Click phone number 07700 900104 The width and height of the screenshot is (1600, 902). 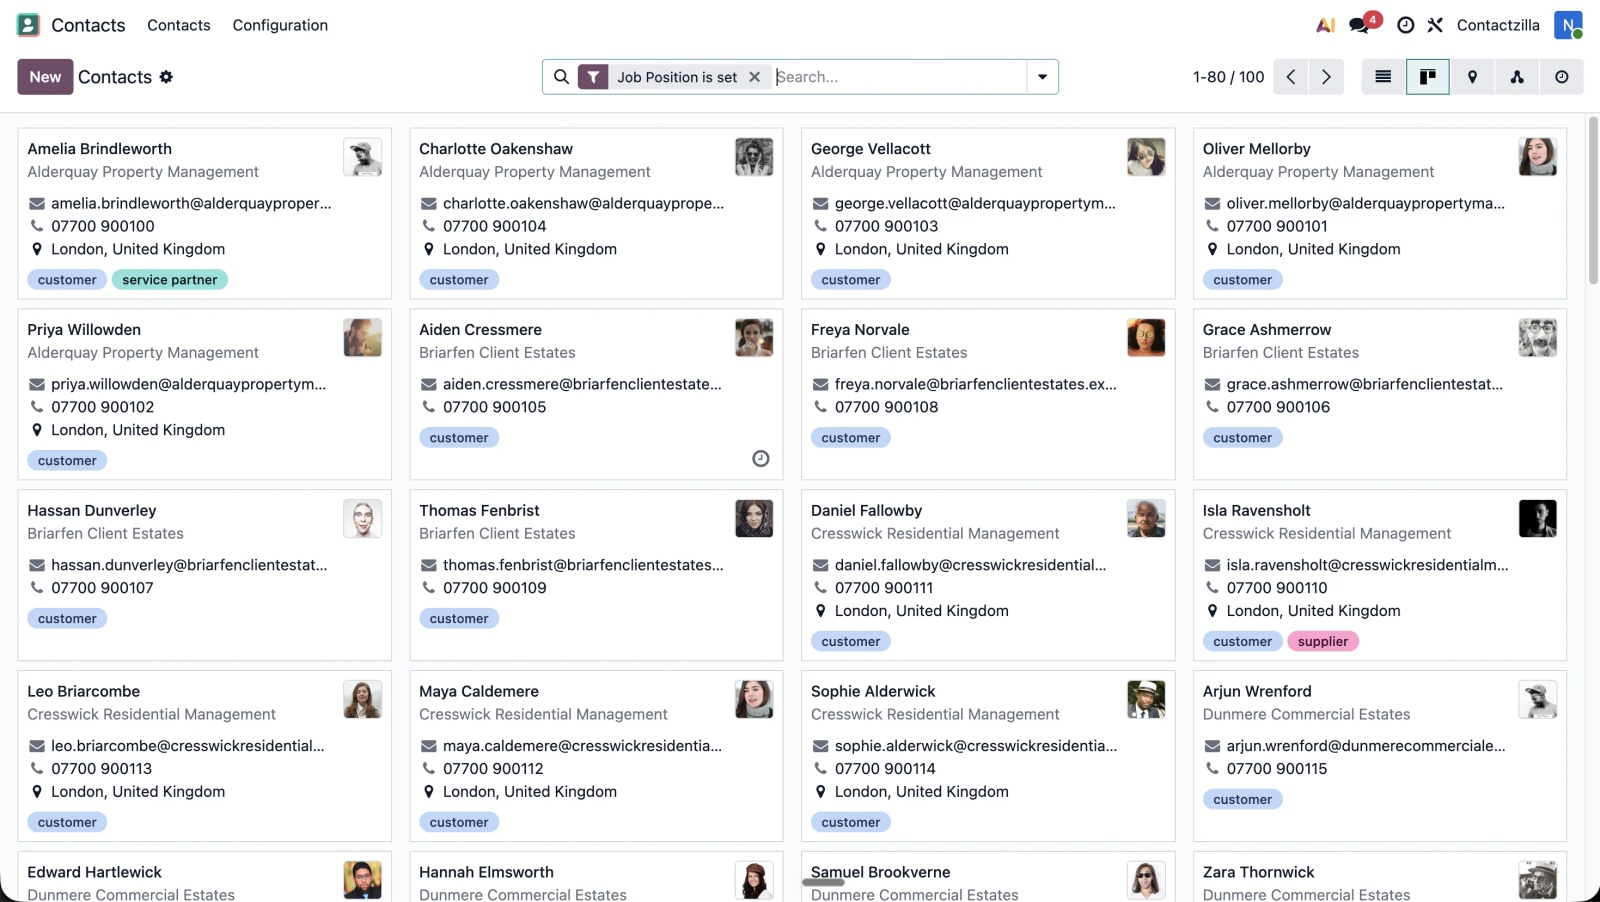495,226
